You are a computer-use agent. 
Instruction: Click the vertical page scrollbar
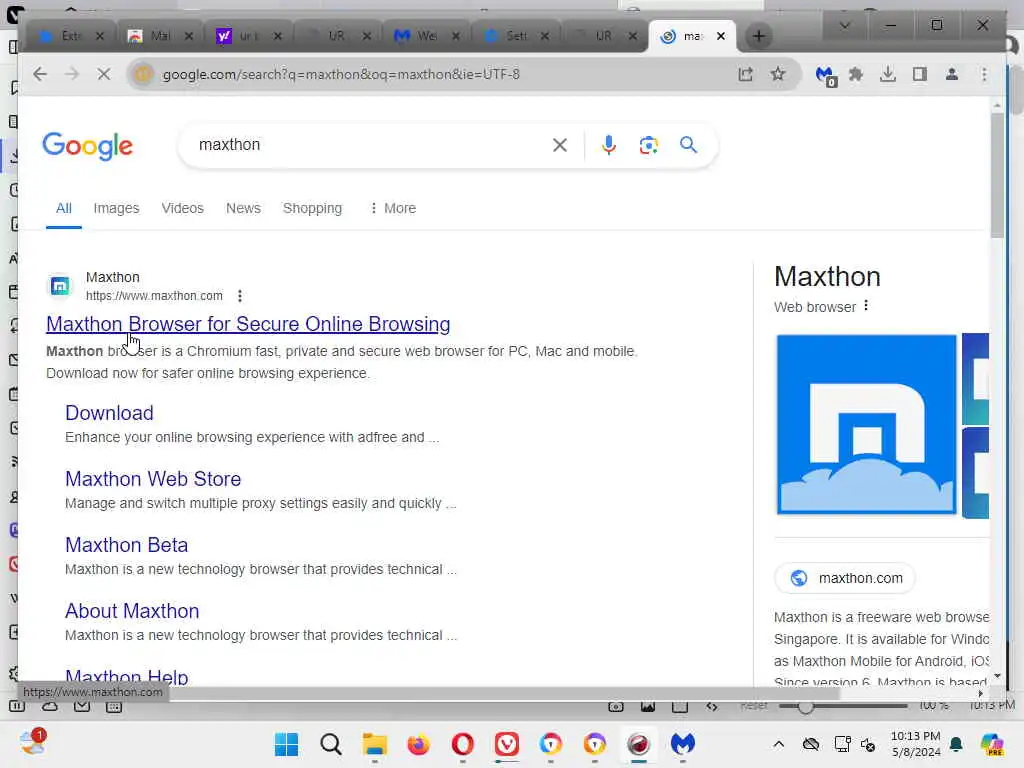coord(997,176)
